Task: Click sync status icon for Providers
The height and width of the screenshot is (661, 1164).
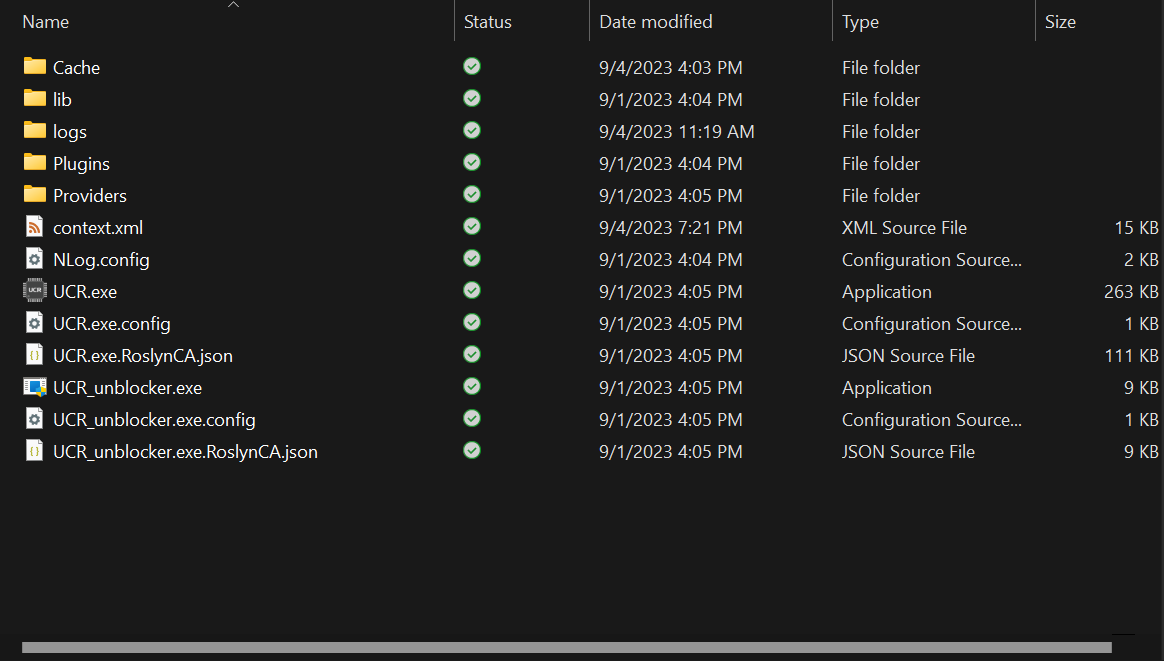Action: coord(472,194)
